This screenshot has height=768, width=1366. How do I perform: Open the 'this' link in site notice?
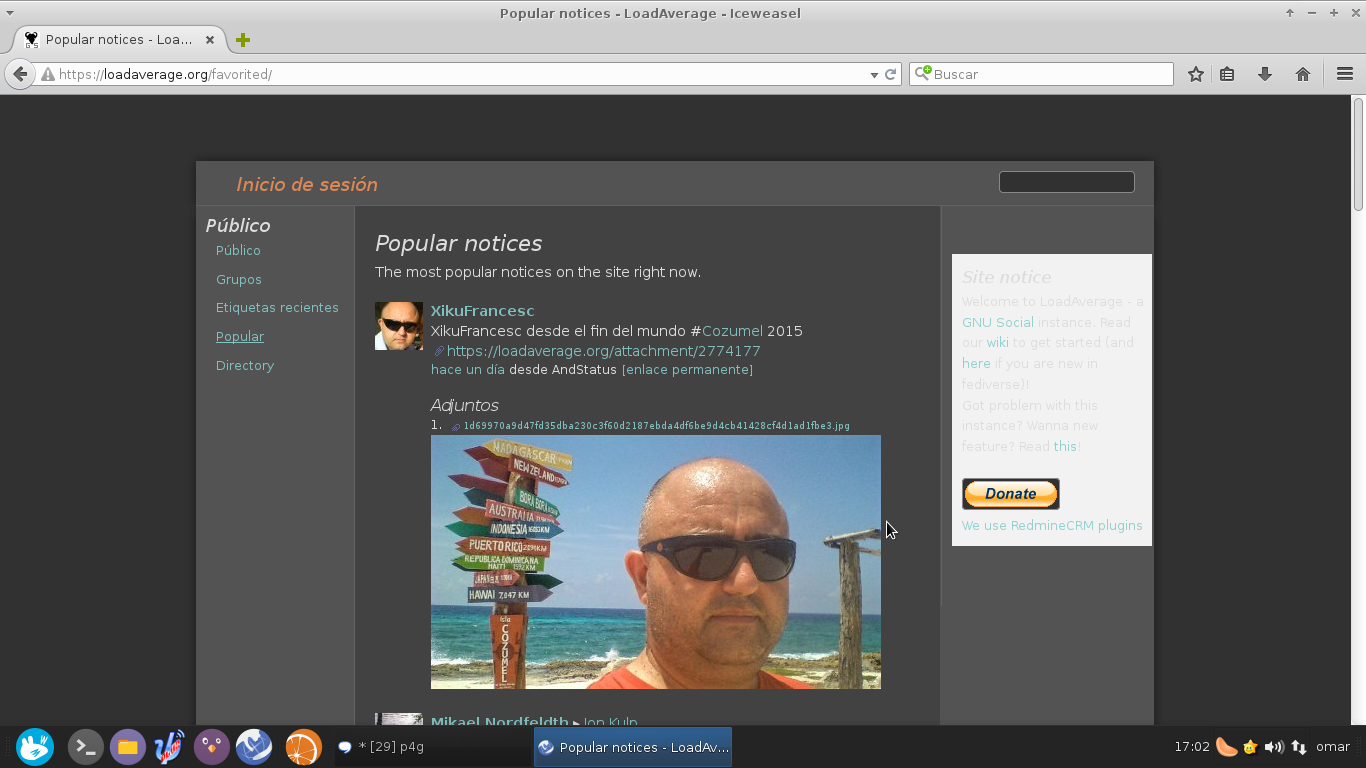(x=1065, y=447)
